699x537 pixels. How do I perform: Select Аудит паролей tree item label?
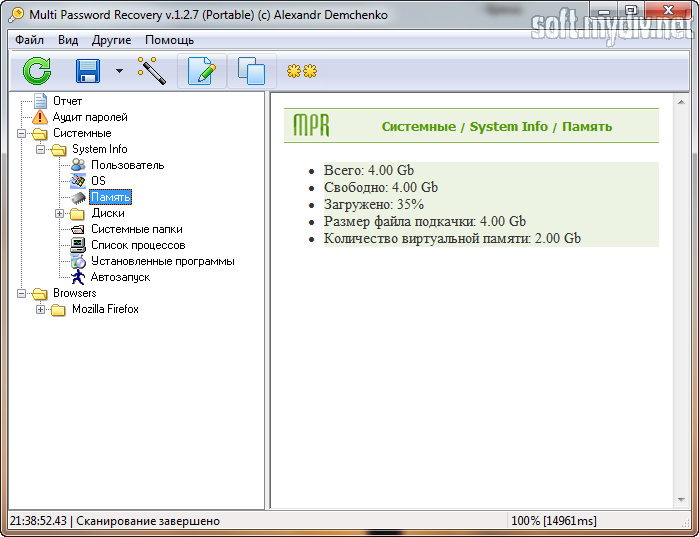(x=90, y=117)
